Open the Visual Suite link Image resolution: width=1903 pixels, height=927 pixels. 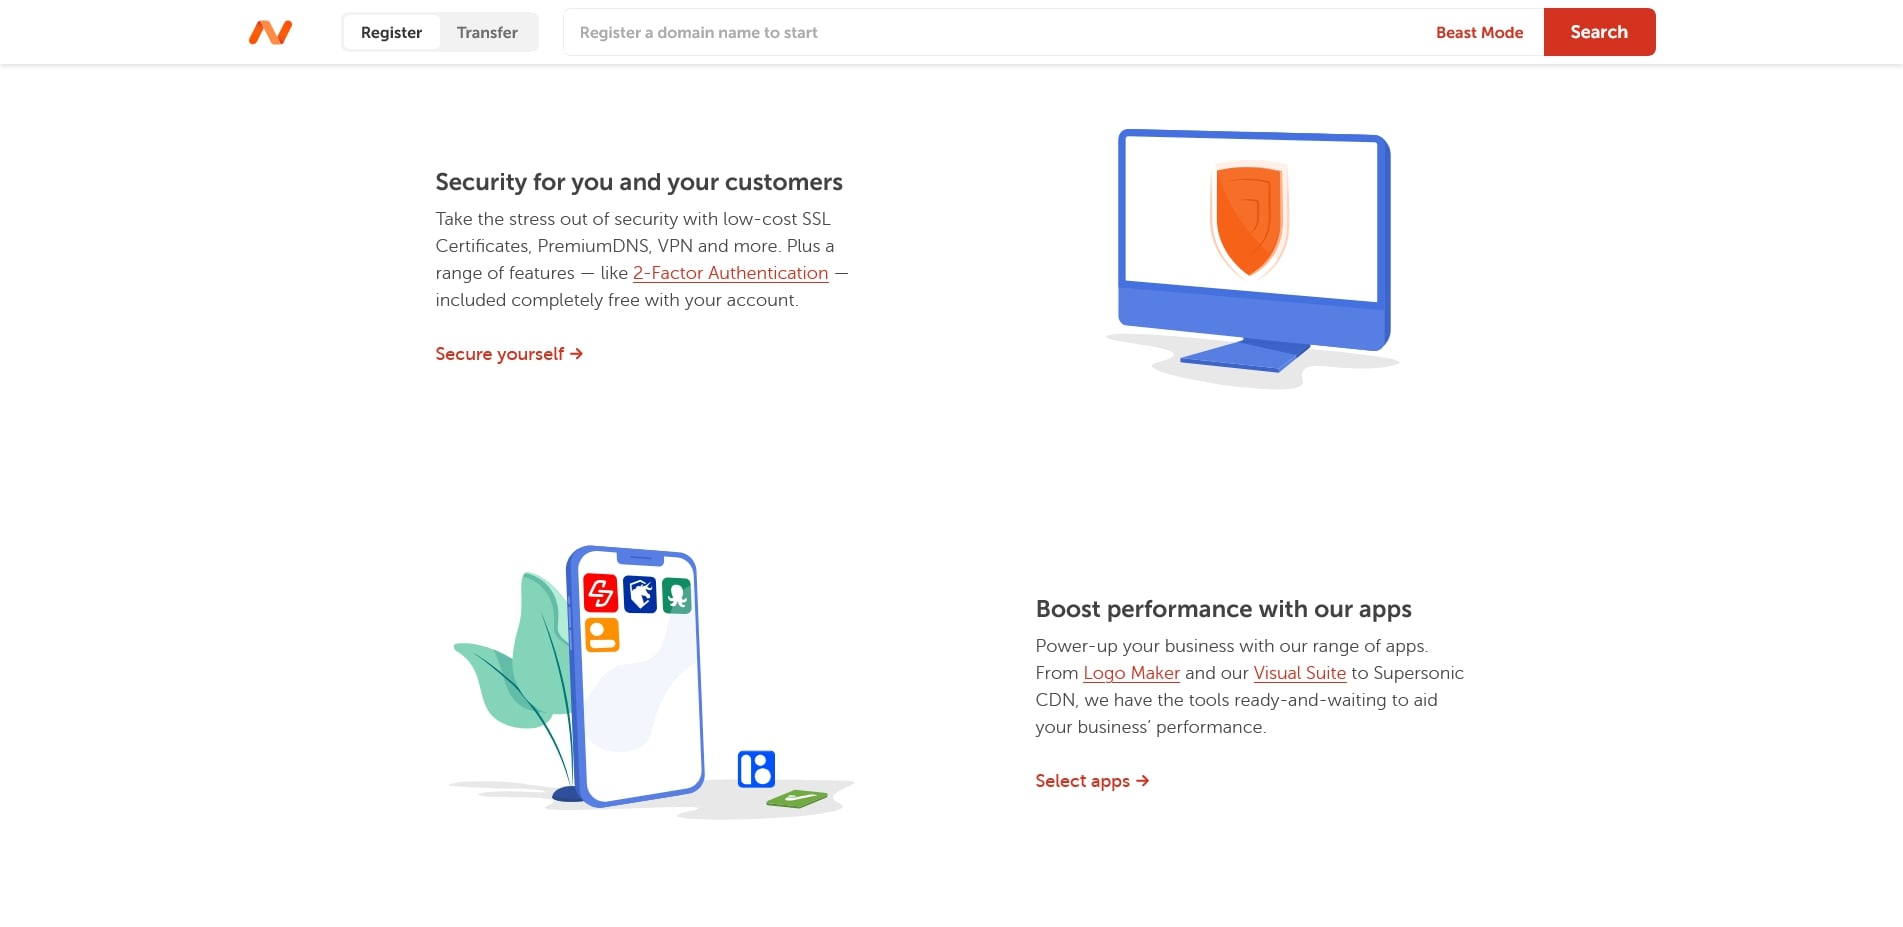(x=1299, y=673)
